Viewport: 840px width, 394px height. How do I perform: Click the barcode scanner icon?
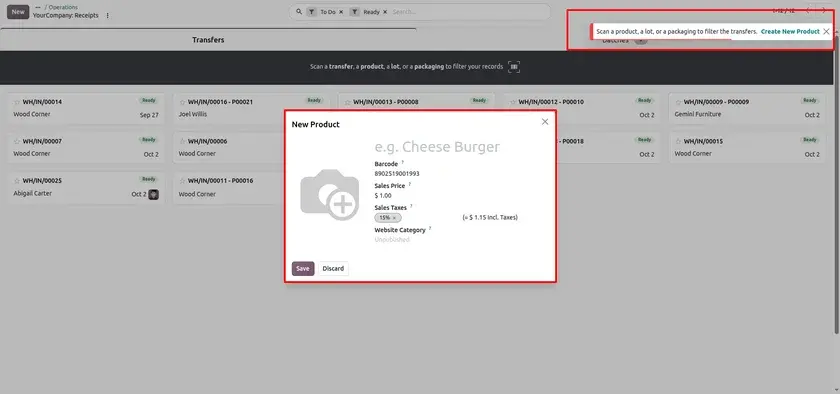pyautogui.click(x=514, y=67)
